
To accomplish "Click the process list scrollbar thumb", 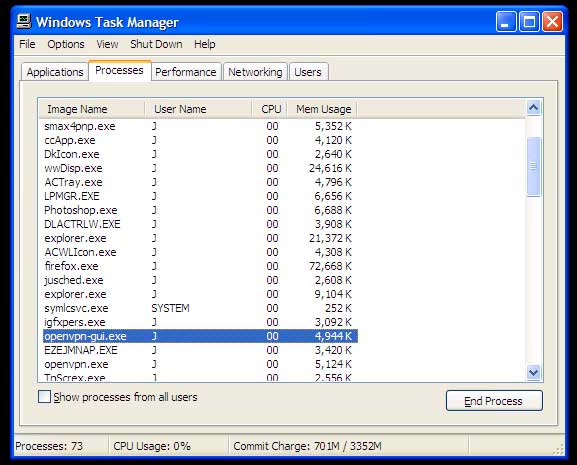I will coord(534,167).
